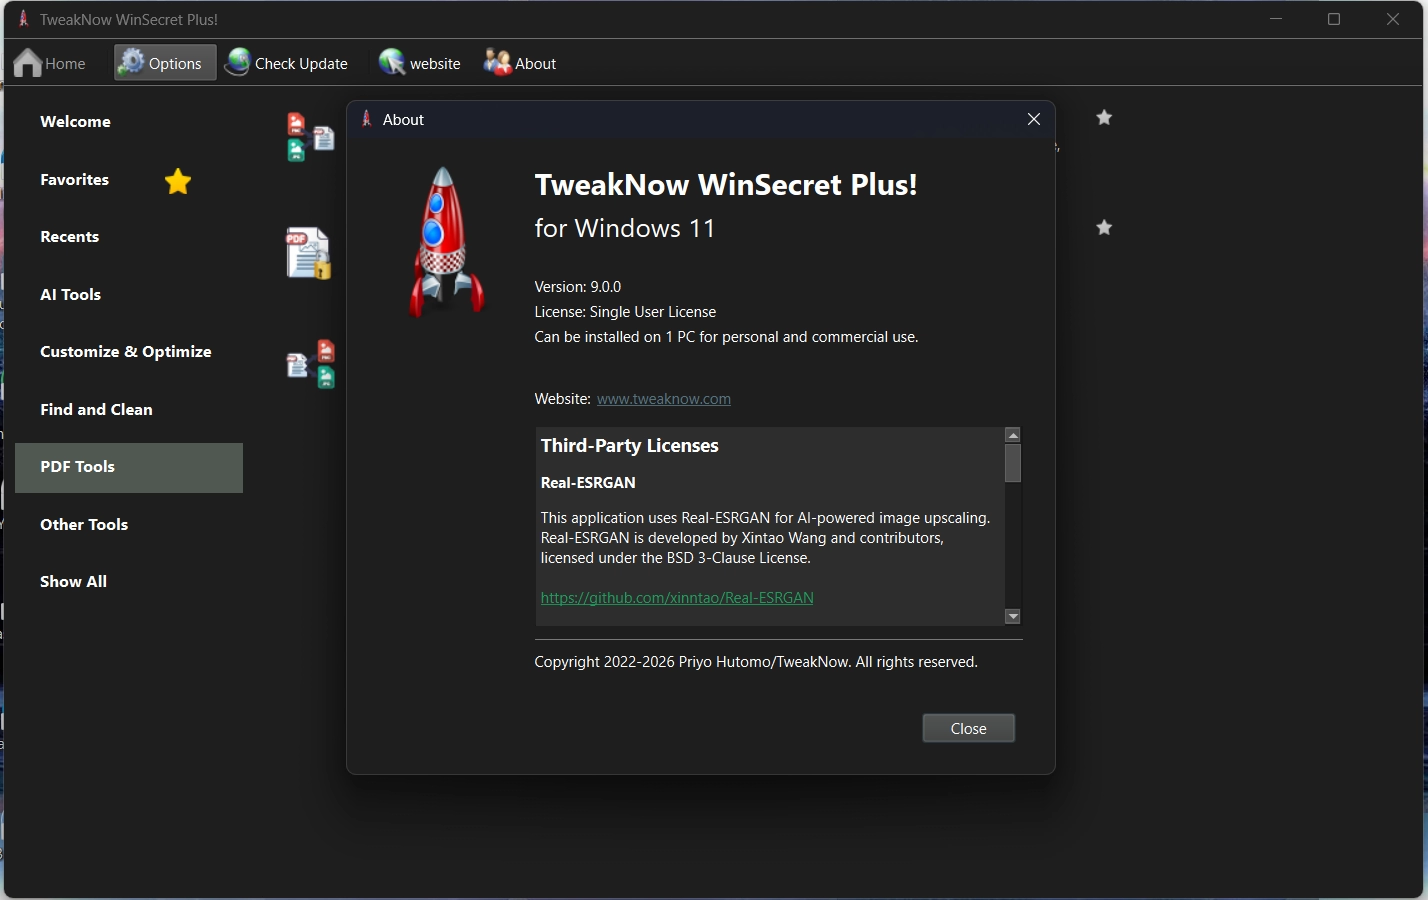Click the 'Can be installed on 1 PC' line
This screenshot has width=1428, height=900.
[726, 337]
